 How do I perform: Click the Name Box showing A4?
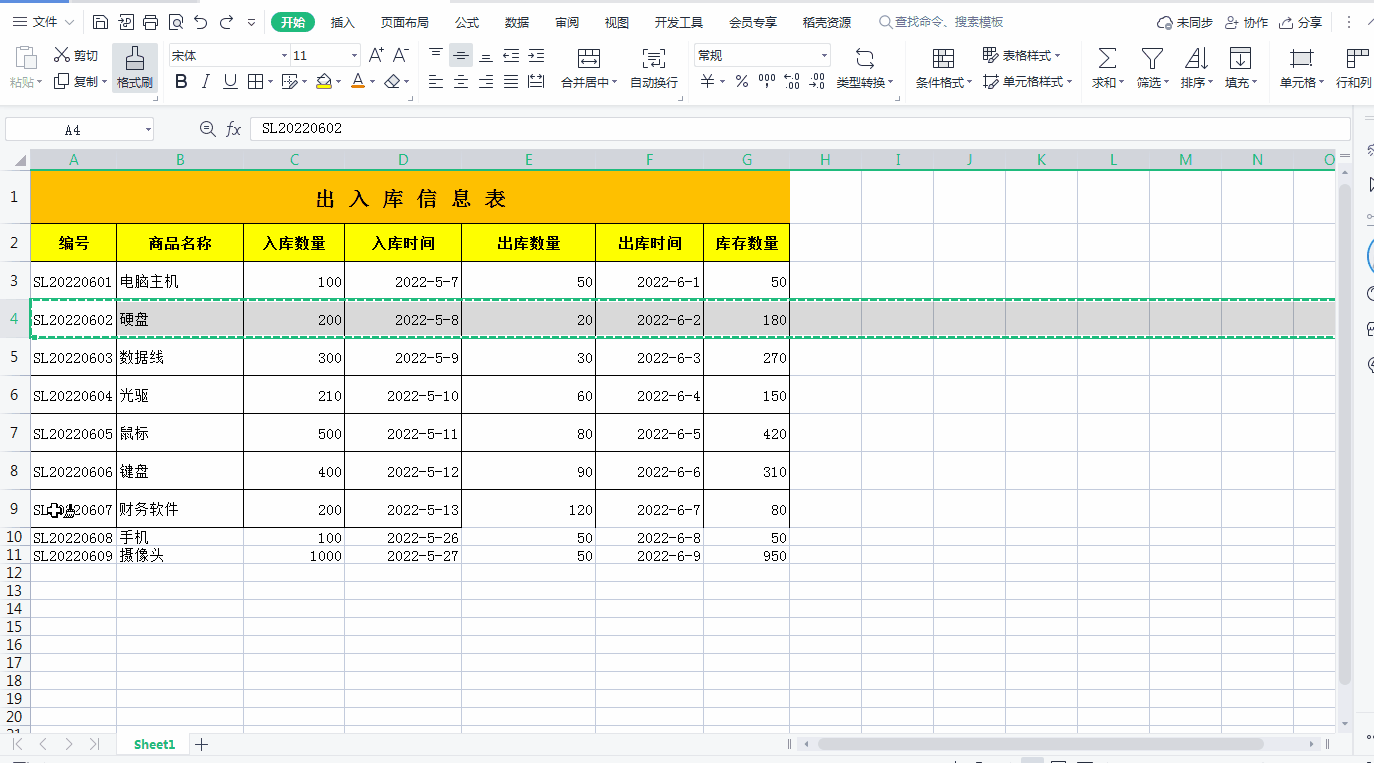[x=79, y=129]
